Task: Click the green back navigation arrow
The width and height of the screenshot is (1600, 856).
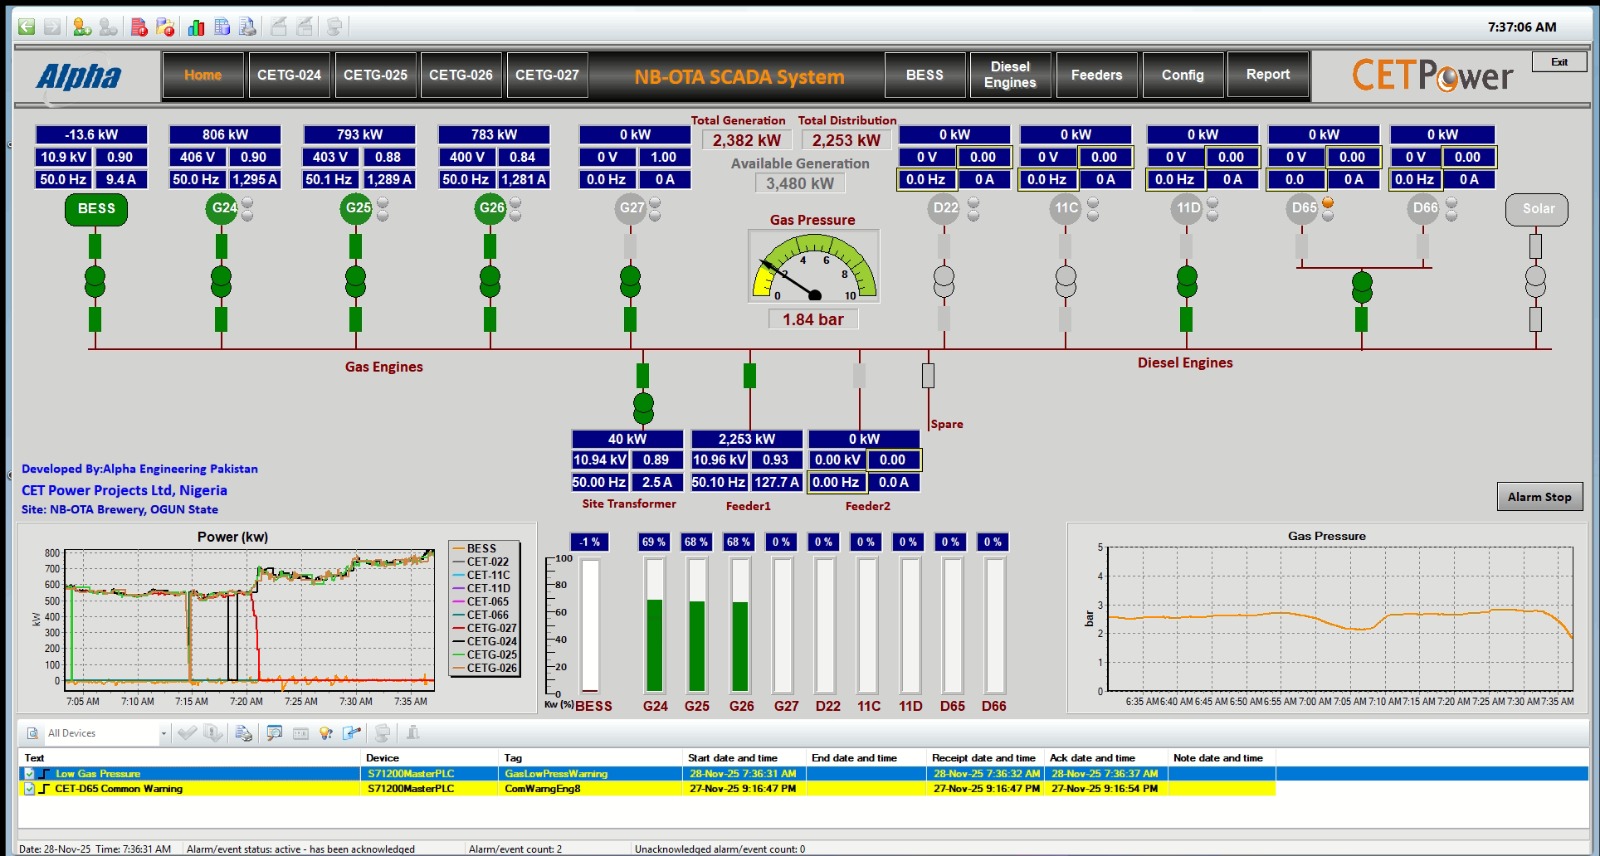Action: tap(27, 27)
